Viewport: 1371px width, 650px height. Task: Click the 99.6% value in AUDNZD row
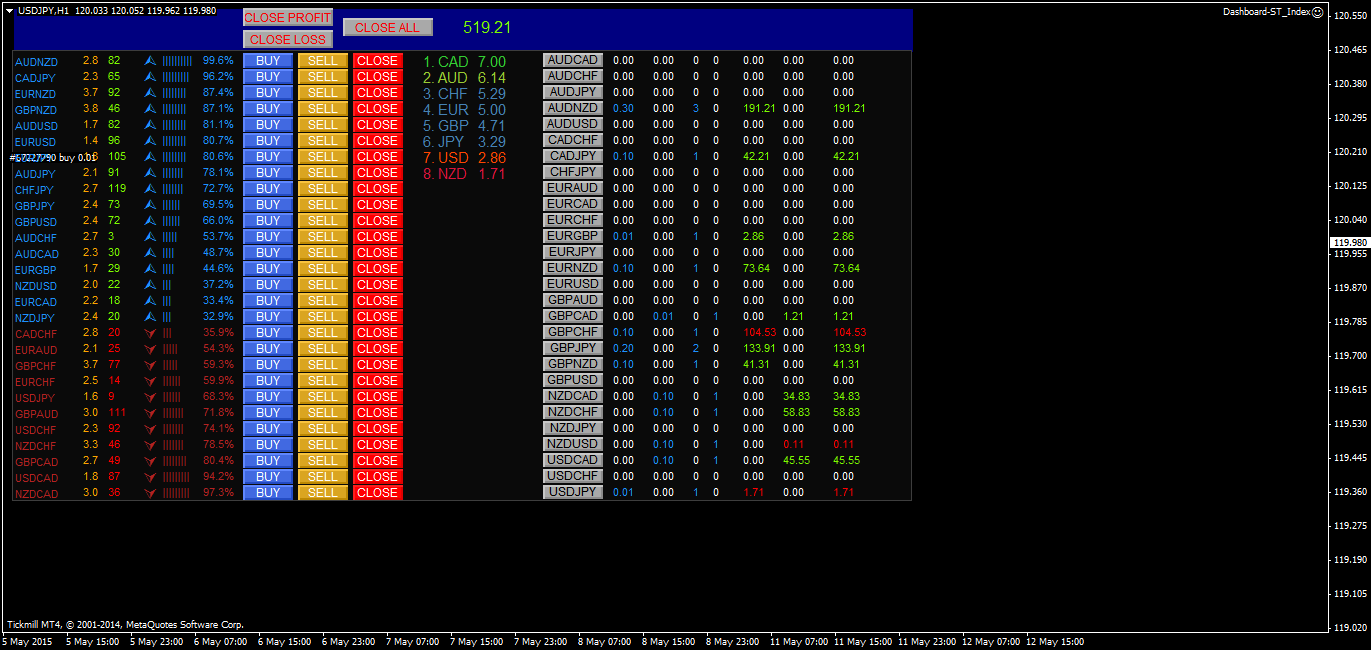[218, 61]
